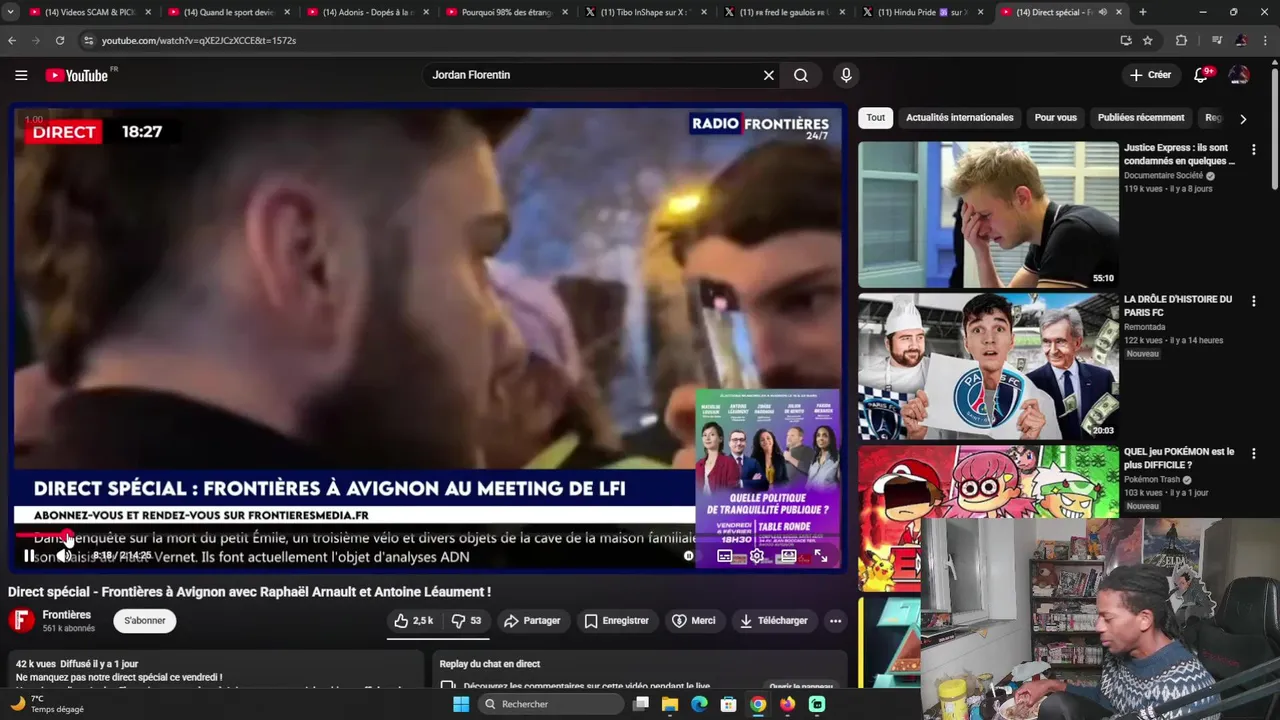This screenshot has height=720, width=1280.
Task: Open options for Pokémon difficile video
Action: 1253,453
